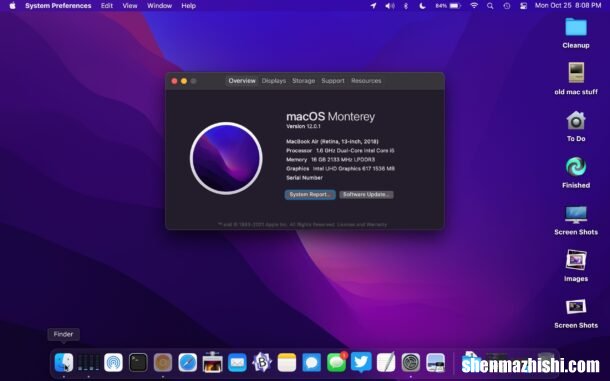Click the Memory info line
The image size is (610, 381).
point(330,160)
